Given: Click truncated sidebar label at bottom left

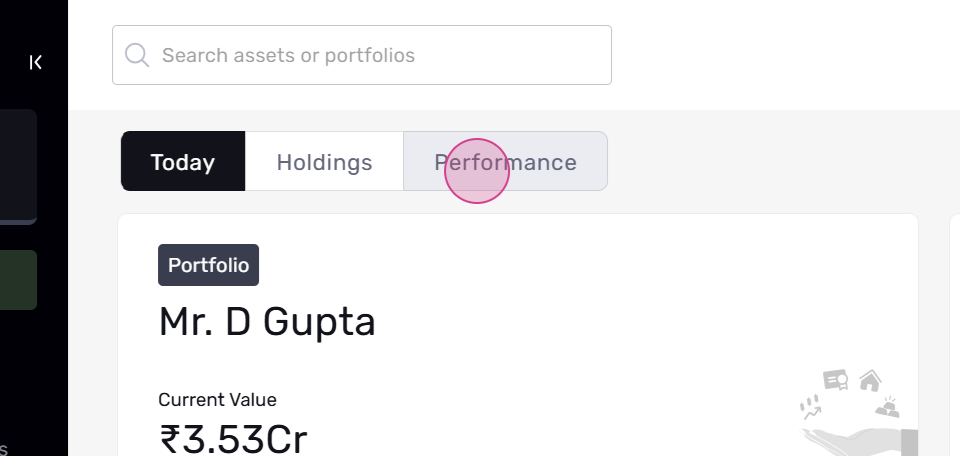Looking at the screenshot, I should [3, 450].
